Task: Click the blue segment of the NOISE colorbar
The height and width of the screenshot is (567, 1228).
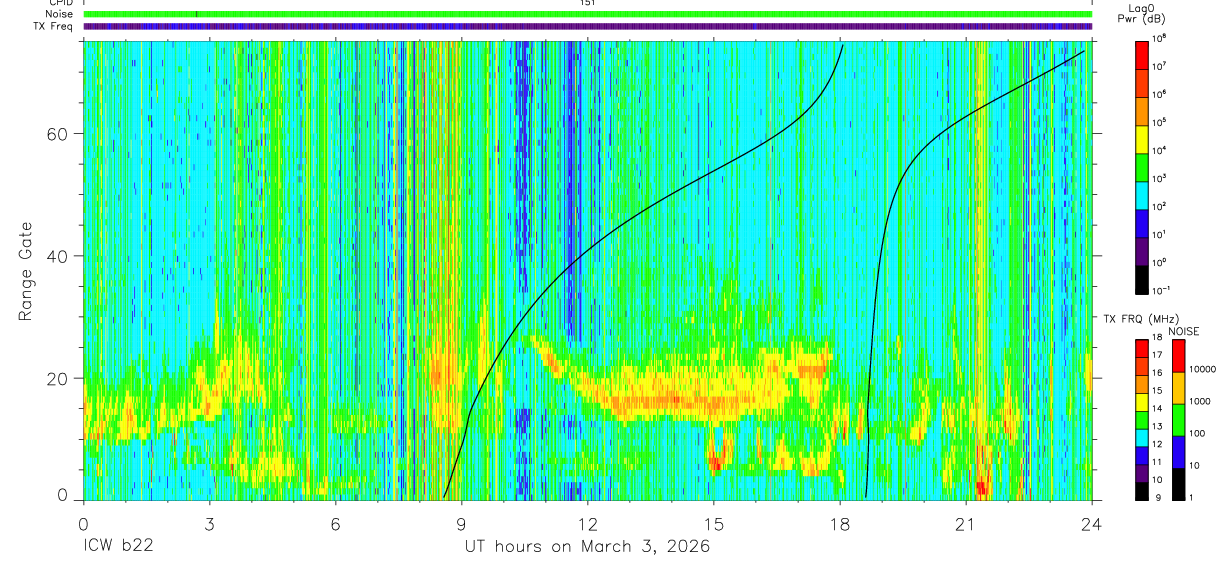Action: [x=1178, y=451]
